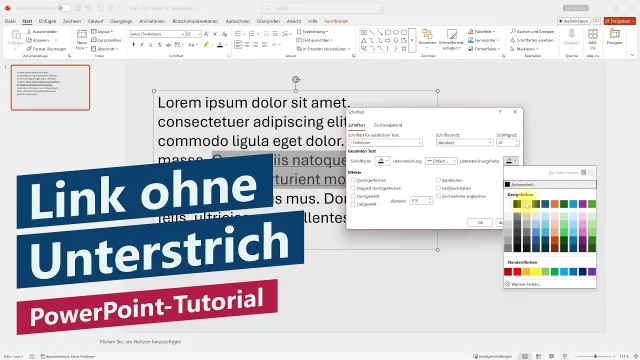This screenshot has height=360, width=640.
Task: Click the Increase font size icon
Action: (x=207, y=34)
